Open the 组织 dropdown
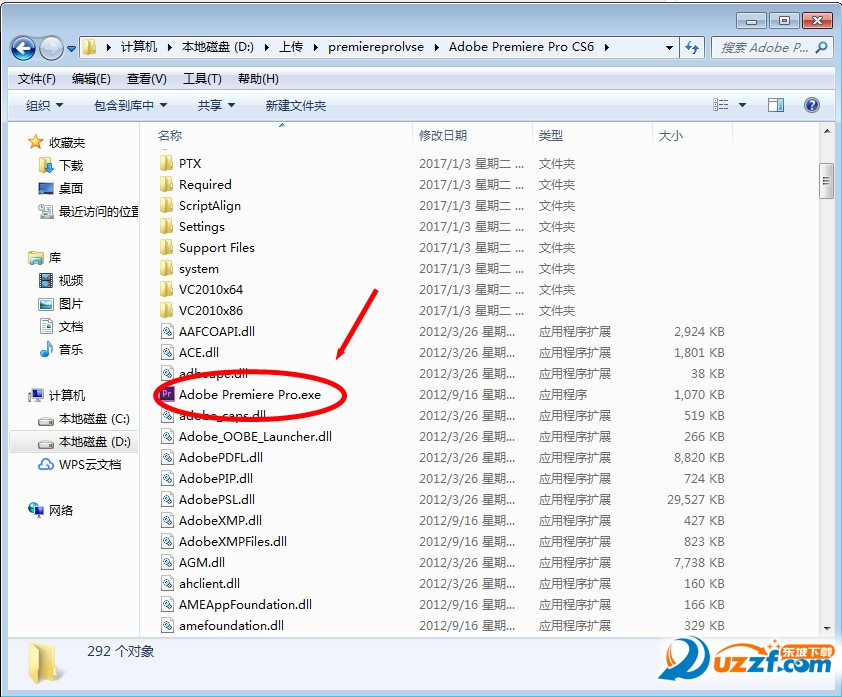842x697 pixels. (x=45, y=105)
